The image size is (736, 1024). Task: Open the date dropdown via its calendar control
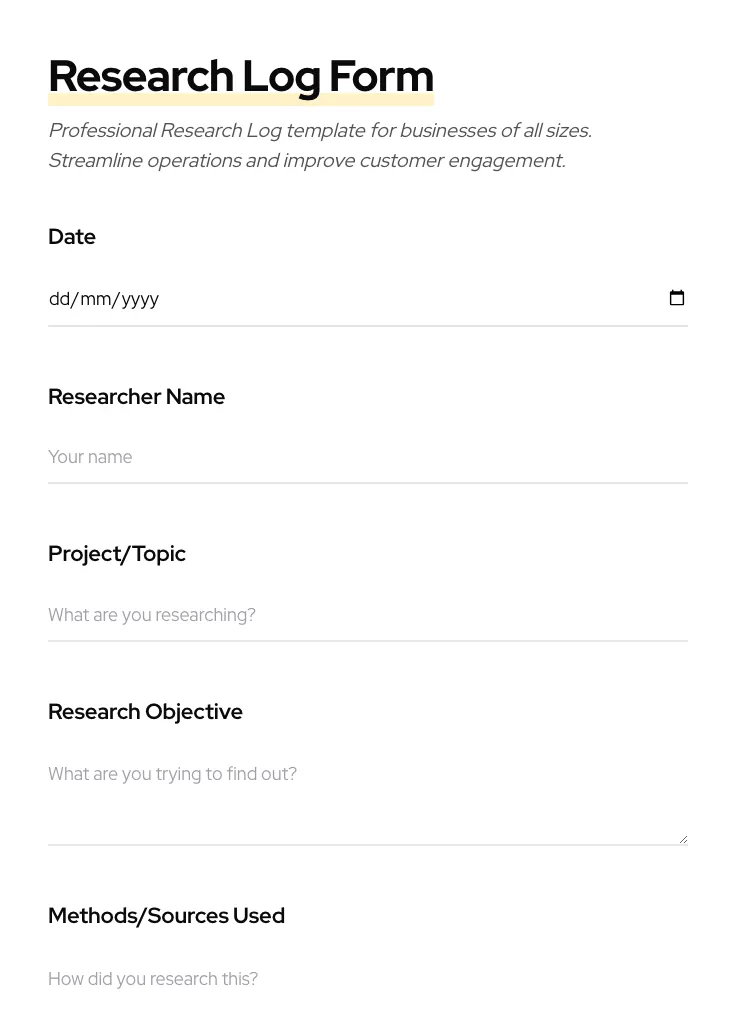677,298
